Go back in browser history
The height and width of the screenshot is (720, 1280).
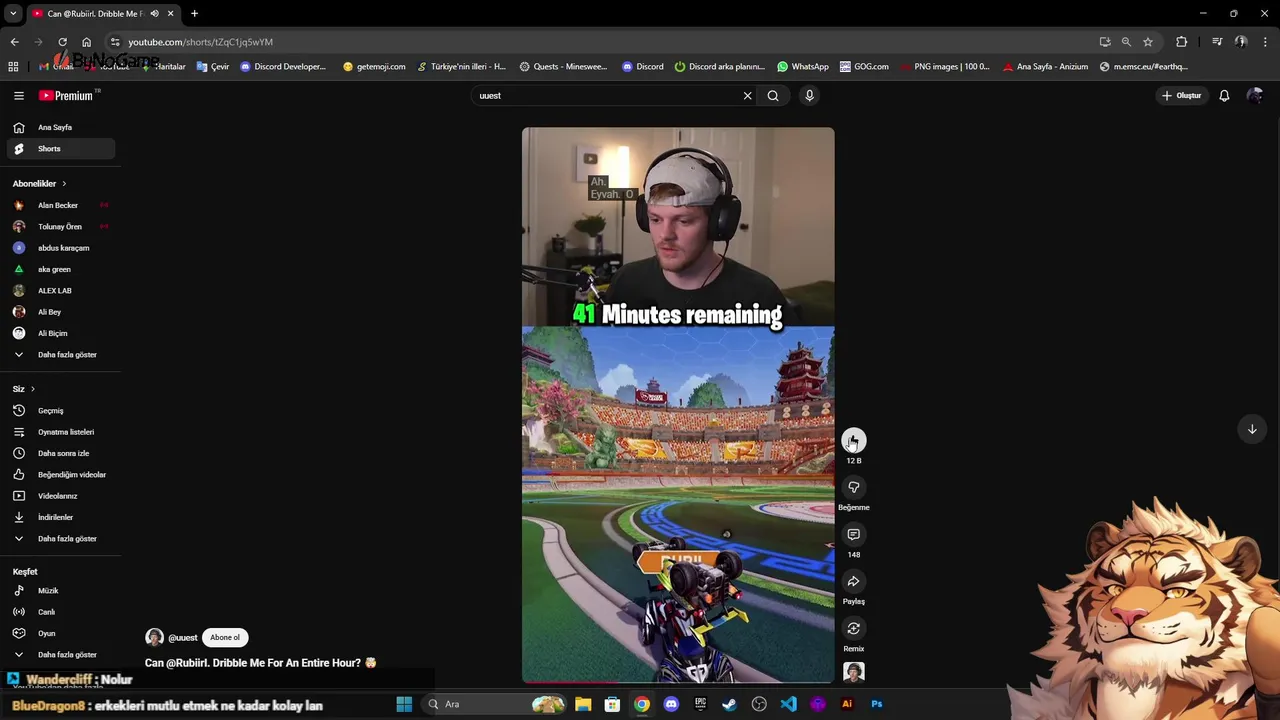pos(14,42)
